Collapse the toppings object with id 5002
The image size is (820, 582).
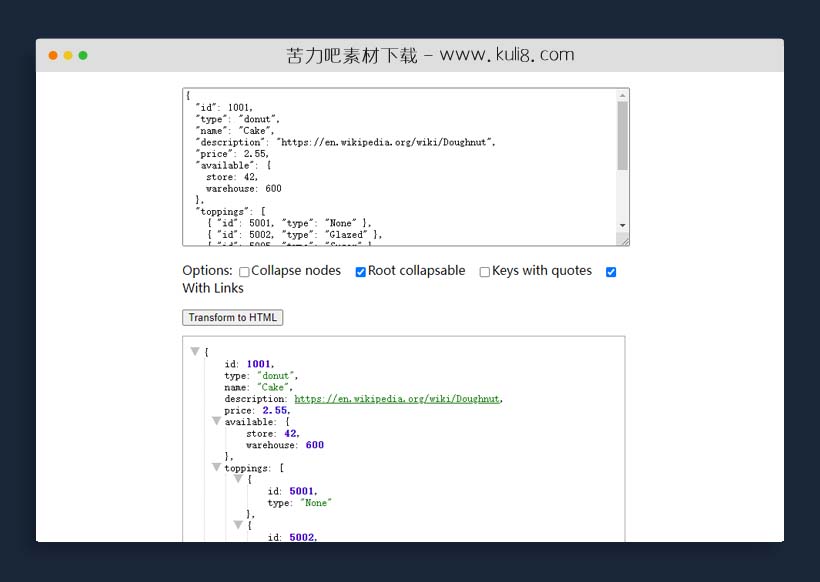coord(238,525)
